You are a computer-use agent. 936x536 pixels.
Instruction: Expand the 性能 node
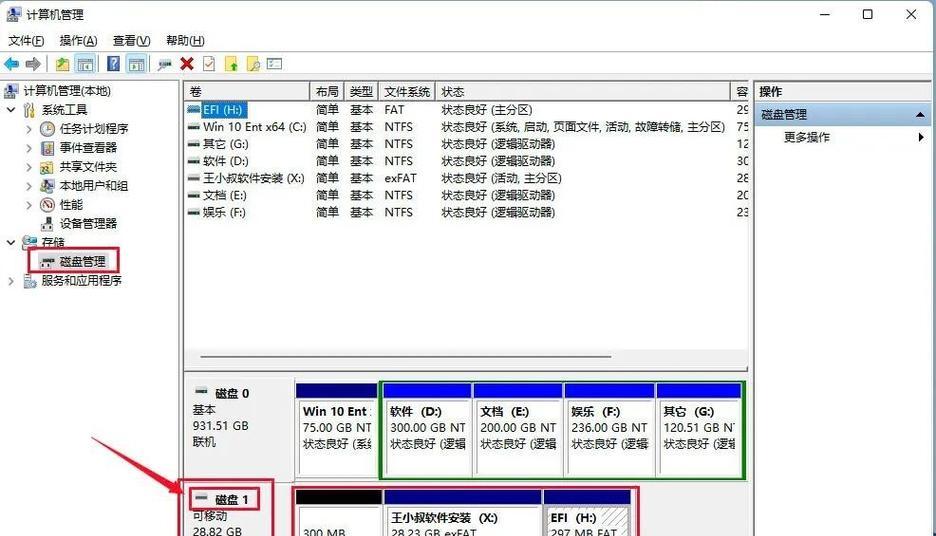click(29, 205)
